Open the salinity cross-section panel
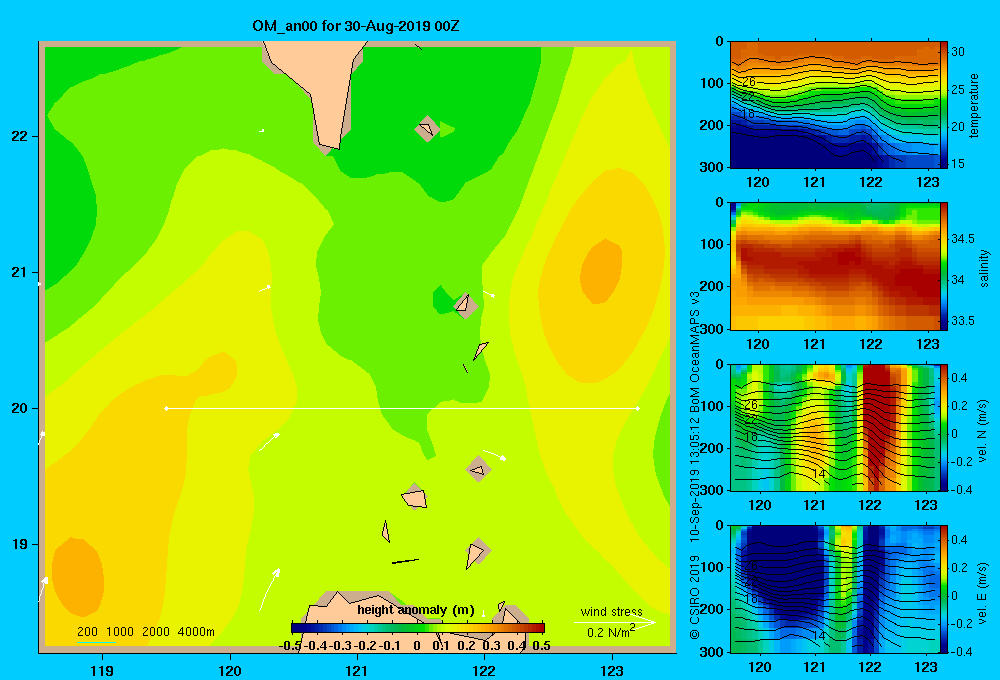1000x680 pixels. point(834,266)
